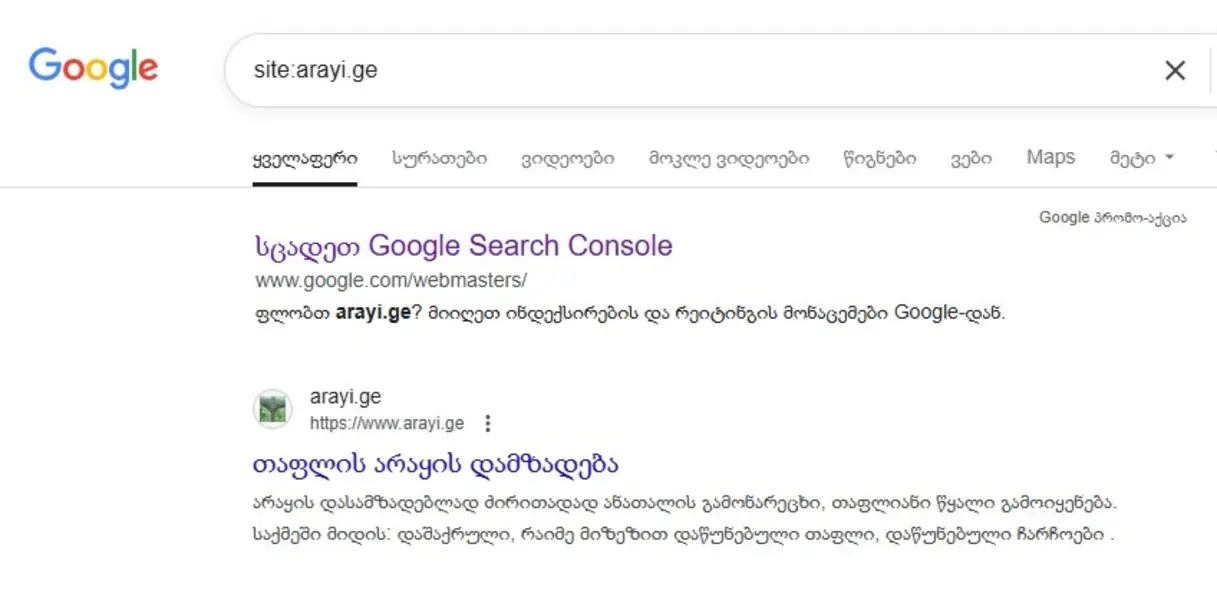1217x600 pixels.
Task: Click the Google პრომო-აქცია label
Action: 1112,217
